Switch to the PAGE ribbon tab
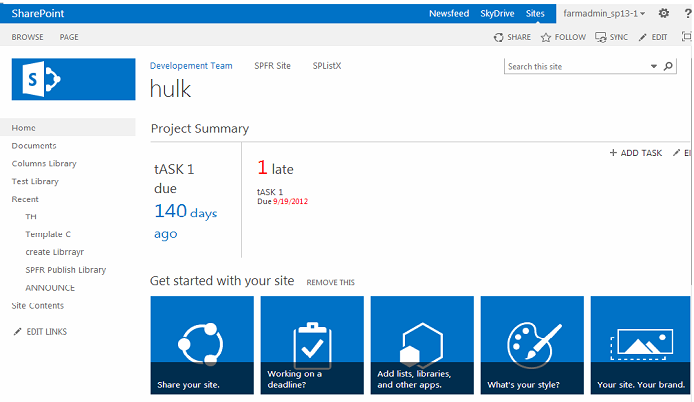Screen dimensions: 694x402 point(69,37)
